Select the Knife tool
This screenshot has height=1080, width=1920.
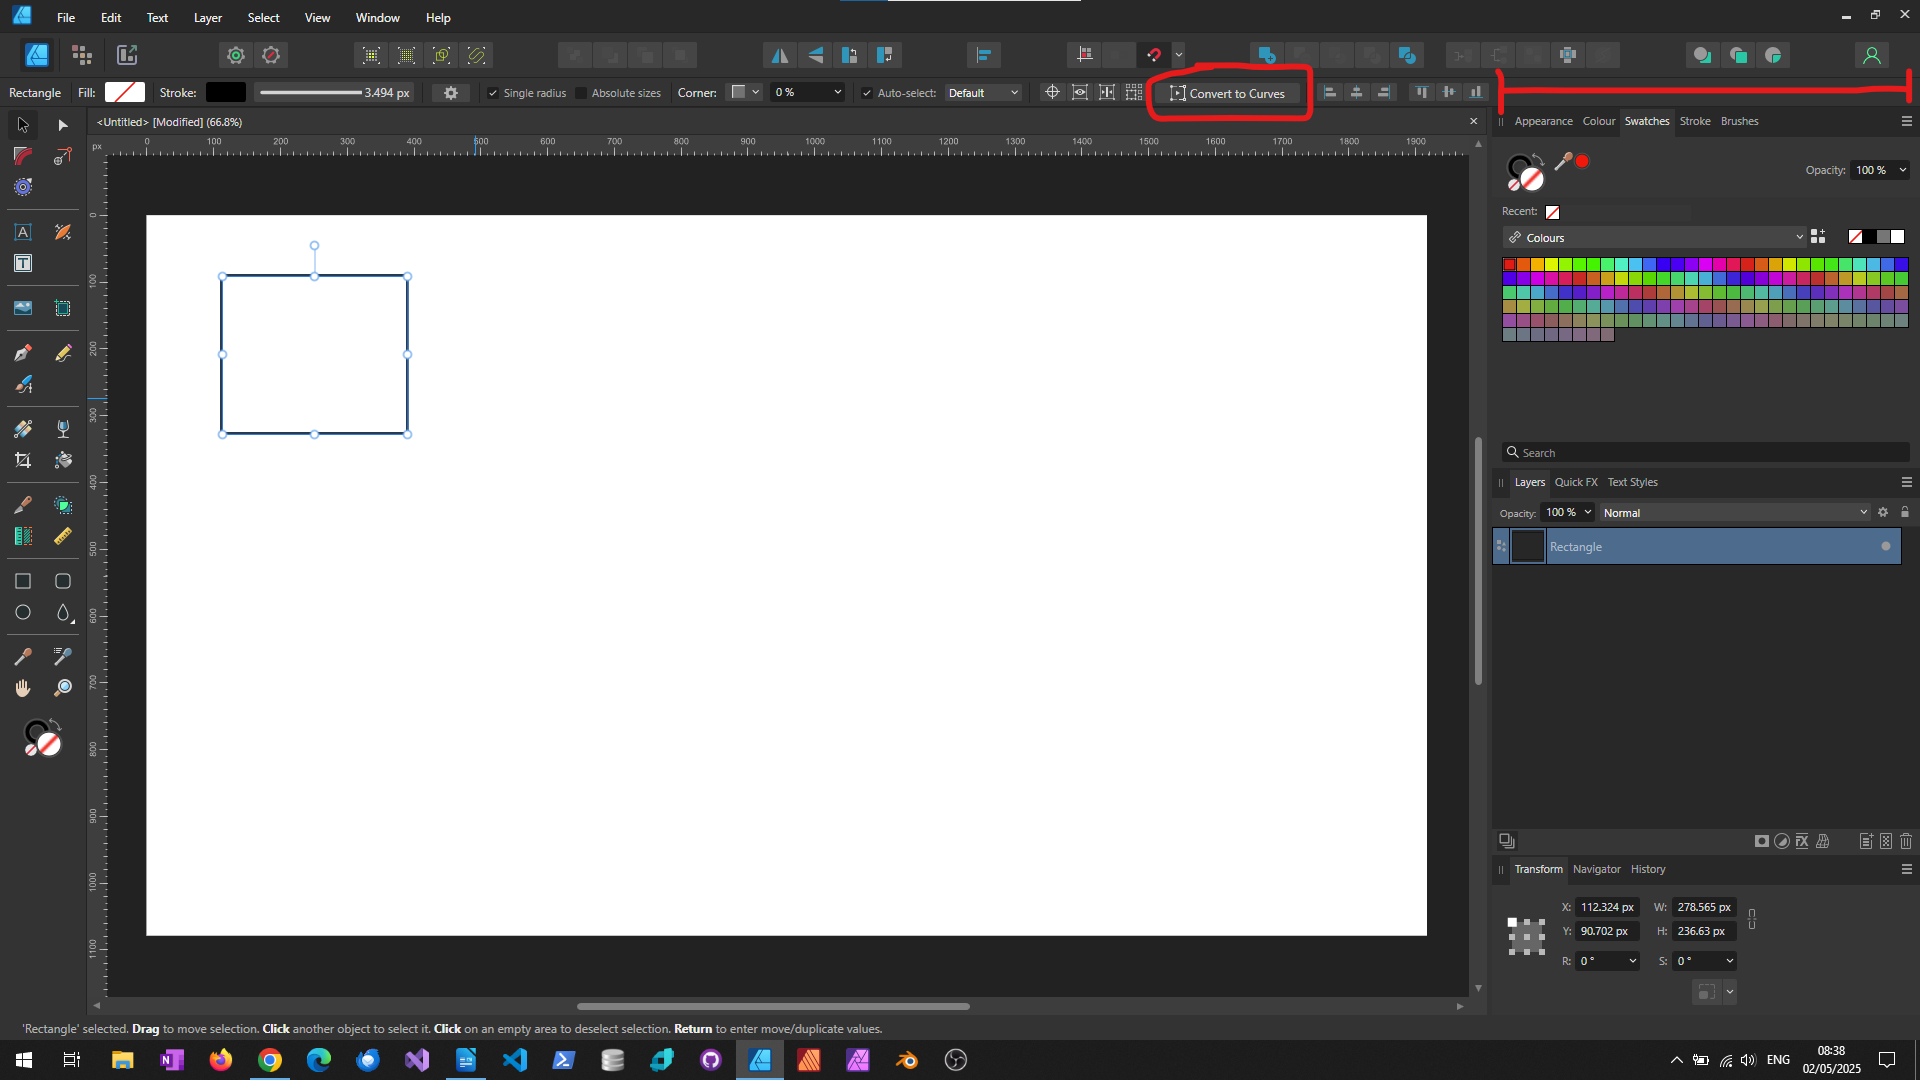pos(23,505)
